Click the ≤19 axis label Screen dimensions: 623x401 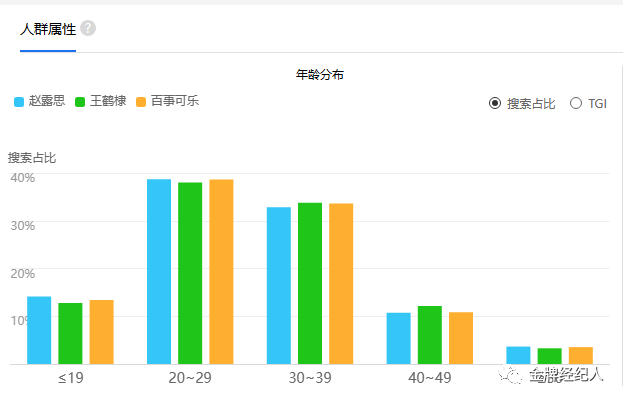click(71, 378)
